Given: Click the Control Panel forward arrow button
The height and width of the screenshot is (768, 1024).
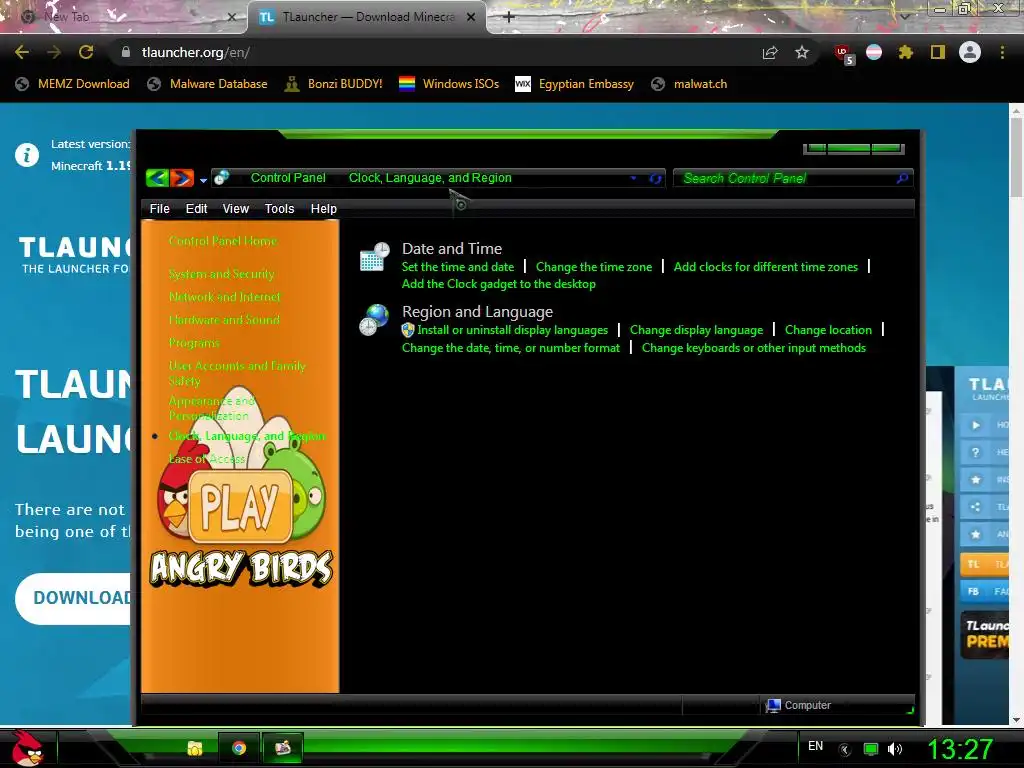Looking at the screenshot, I should point(182,178).
